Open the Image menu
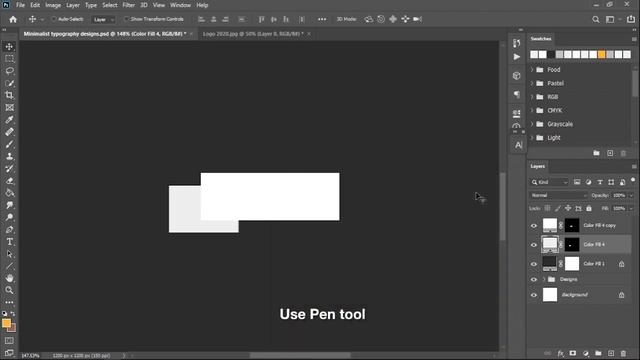The width and height of the screenshot is (640, 360). 53,5
